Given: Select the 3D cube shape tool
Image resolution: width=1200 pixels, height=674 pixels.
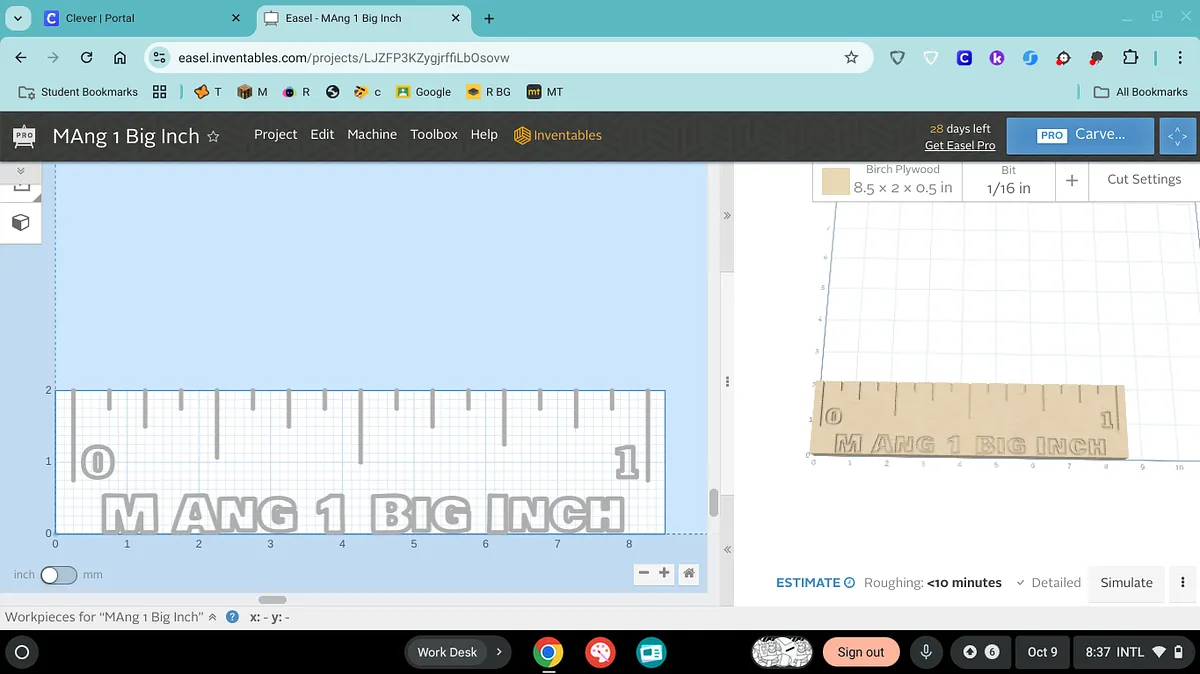Looking at the screenshot, I should [x=20, y=222].
